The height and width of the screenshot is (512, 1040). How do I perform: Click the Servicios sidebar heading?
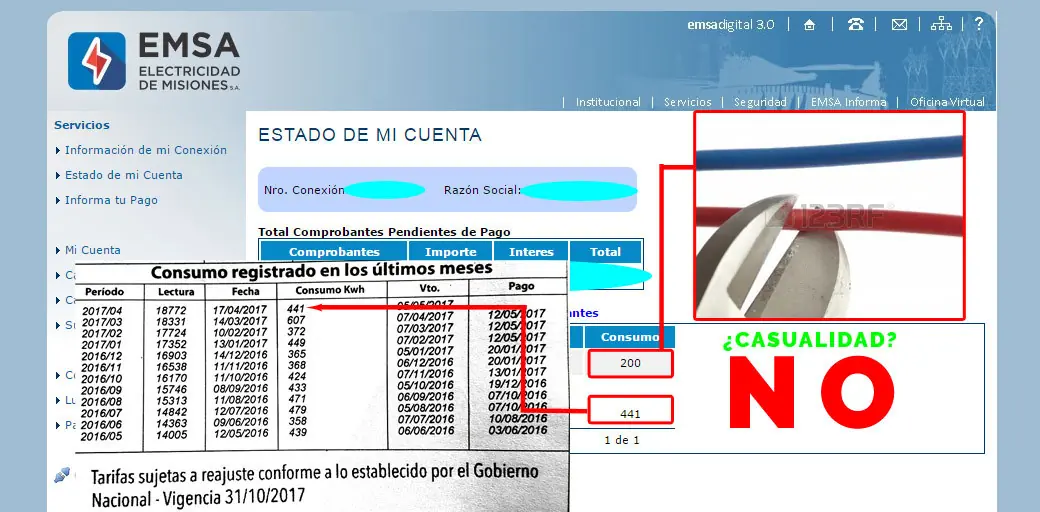[x=82, y=125]
